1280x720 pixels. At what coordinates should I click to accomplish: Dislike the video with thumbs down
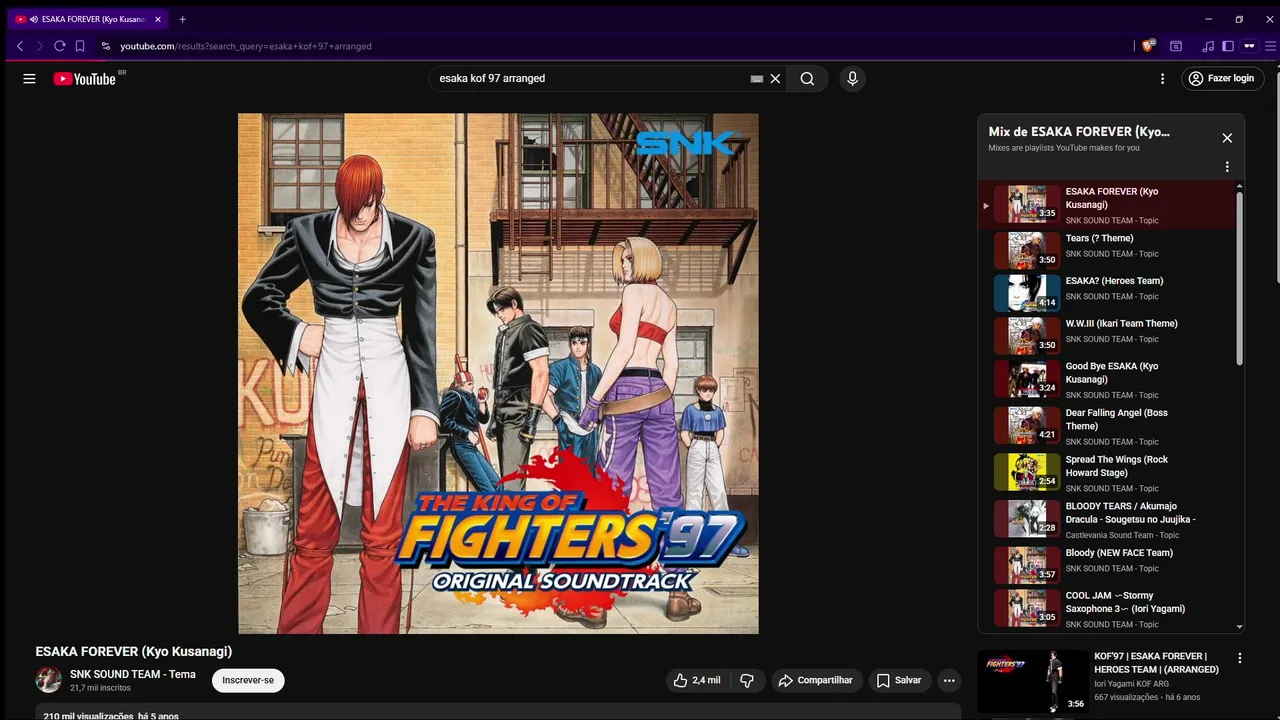[747, 680]
